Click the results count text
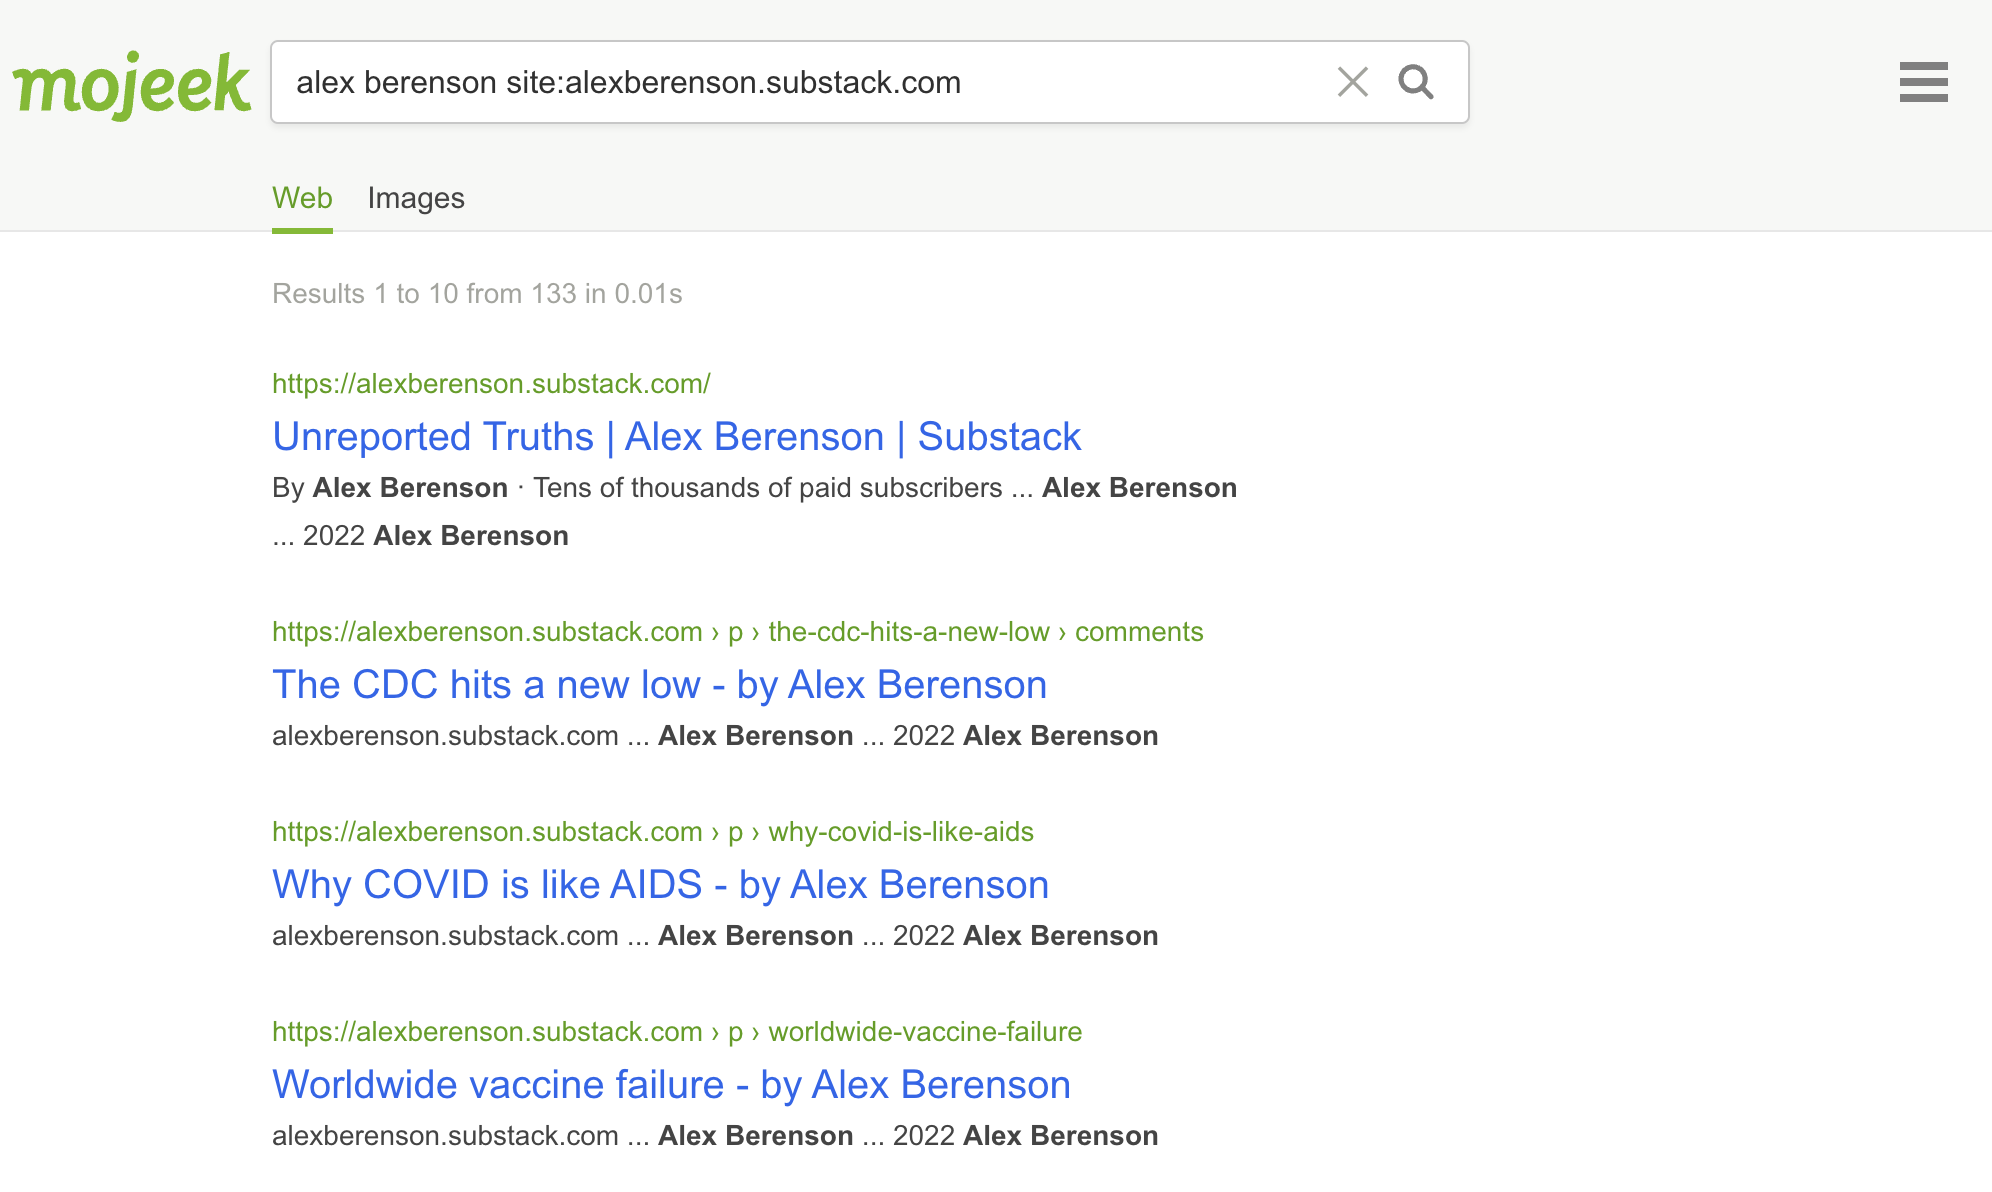1992x1192 pixels. [477, 294]
